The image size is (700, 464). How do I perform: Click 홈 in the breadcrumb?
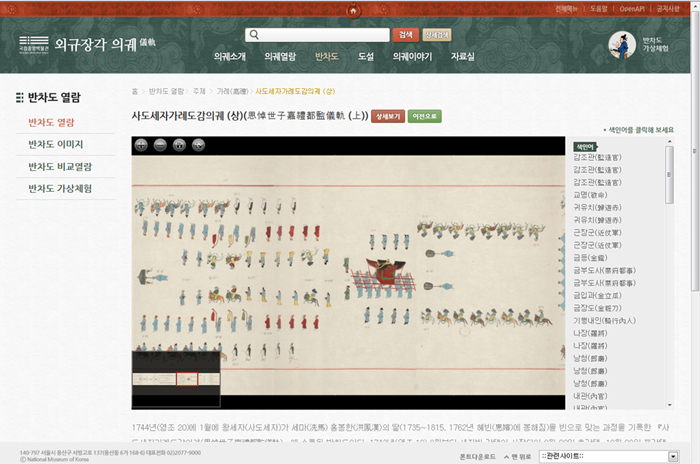135,91
